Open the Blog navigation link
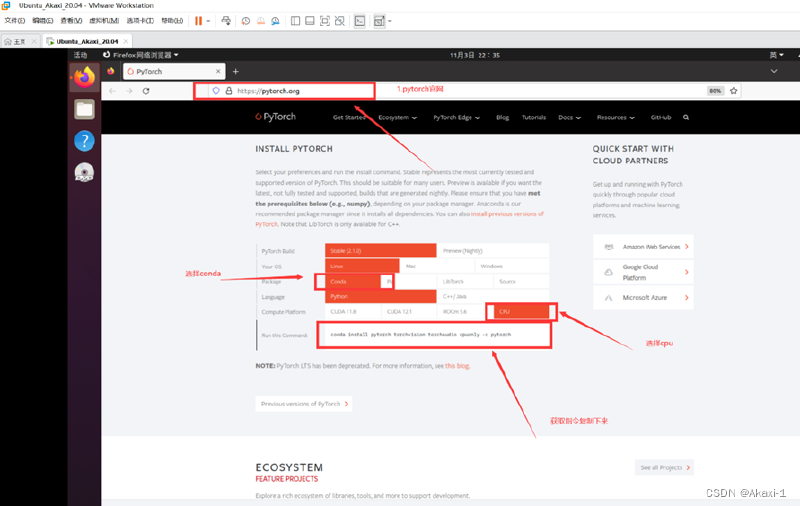The width and height of the screenshot is (800, 506). pos(503,117)
